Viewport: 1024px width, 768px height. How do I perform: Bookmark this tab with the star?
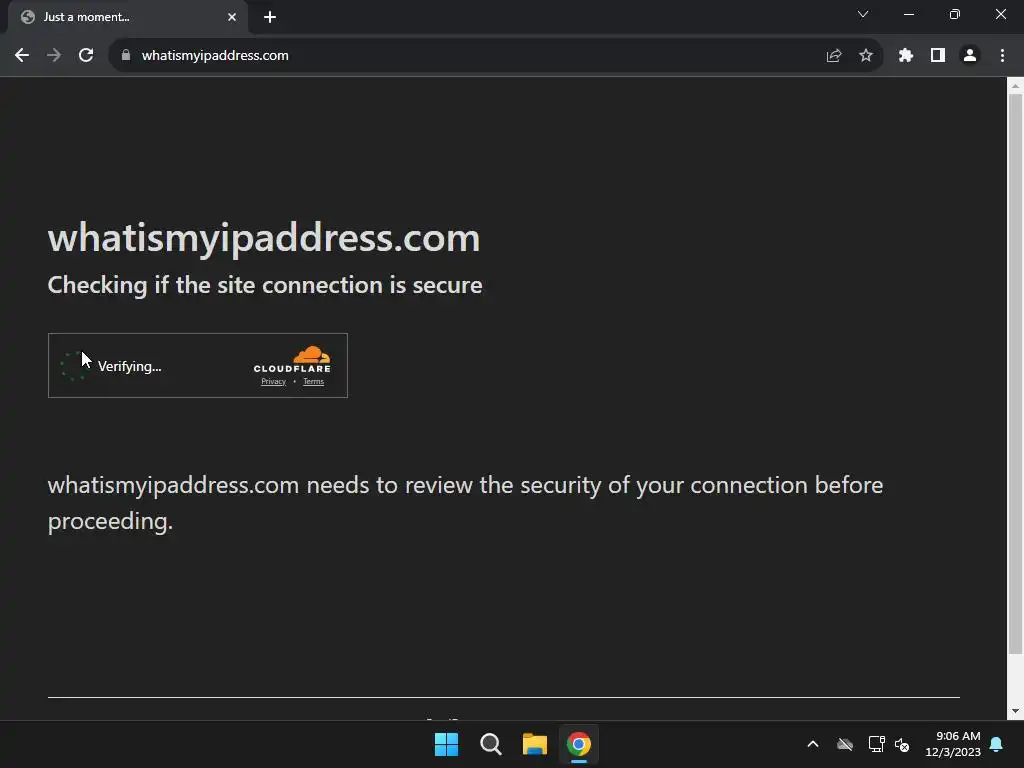866,56
